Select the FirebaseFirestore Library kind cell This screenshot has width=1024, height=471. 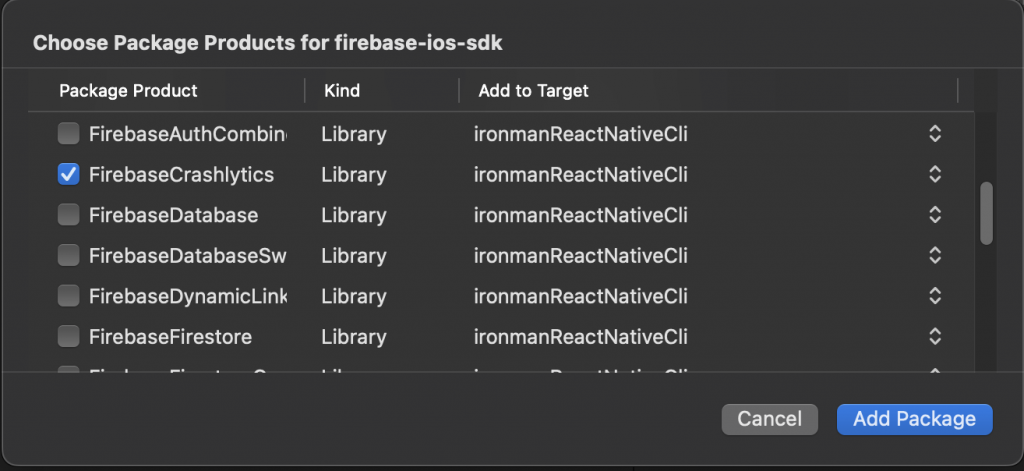353,337
